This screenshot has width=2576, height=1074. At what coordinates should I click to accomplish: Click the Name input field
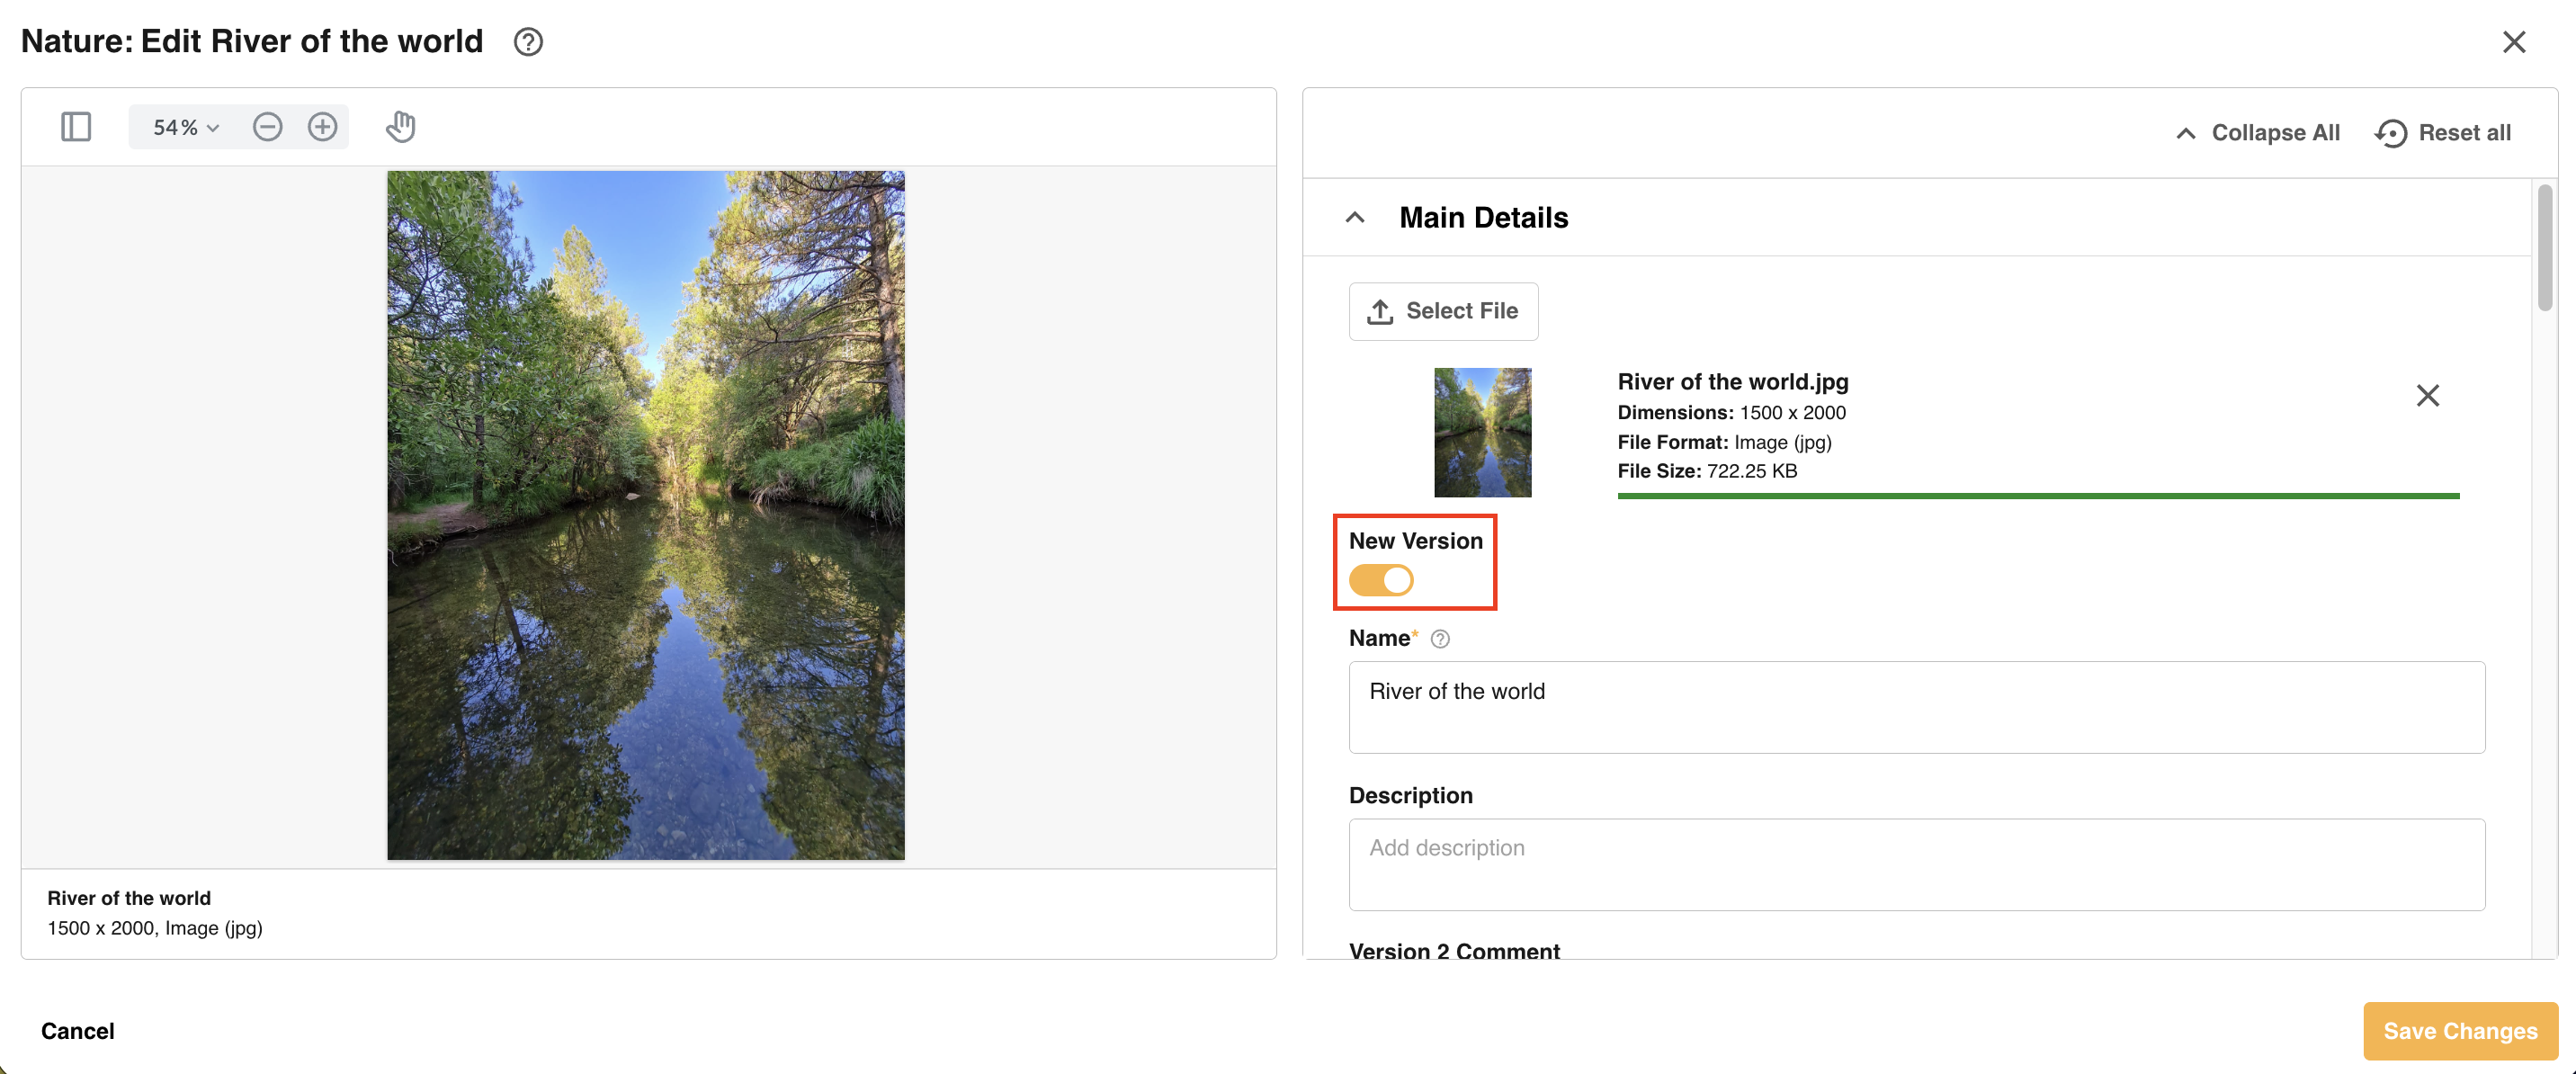coord(1916,707)
